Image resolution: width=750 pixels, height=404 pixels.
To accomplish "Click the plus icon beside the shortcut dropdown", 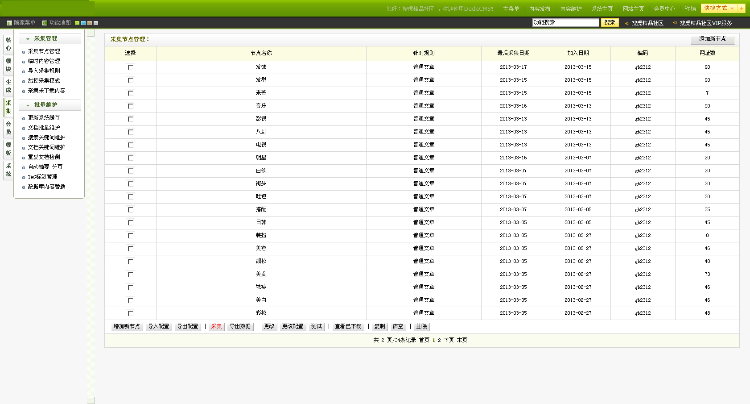I will click(x=741, y=8).
